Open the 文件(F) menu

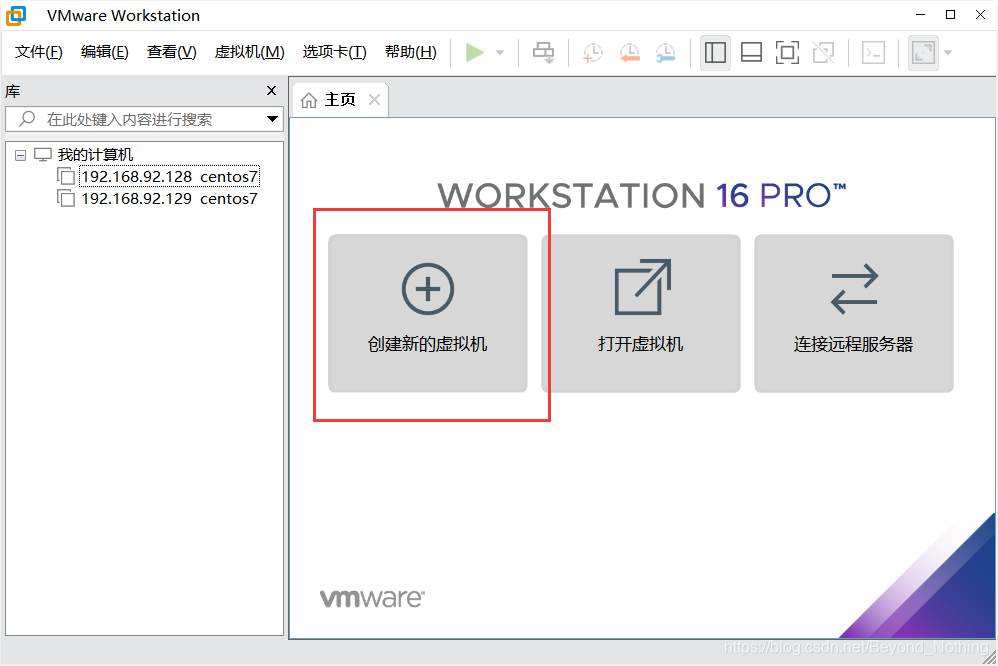point(39,52)
